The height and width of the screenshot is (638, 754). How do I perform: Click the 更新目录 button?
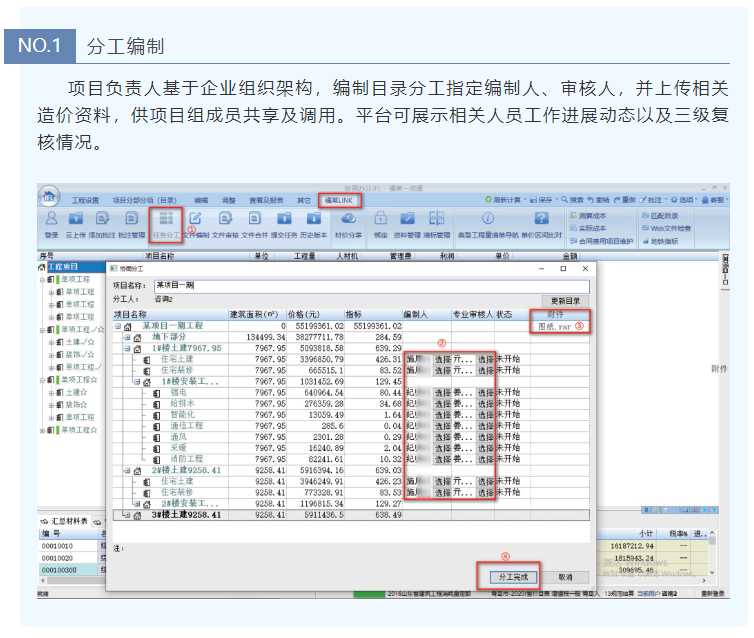point(566,301)
